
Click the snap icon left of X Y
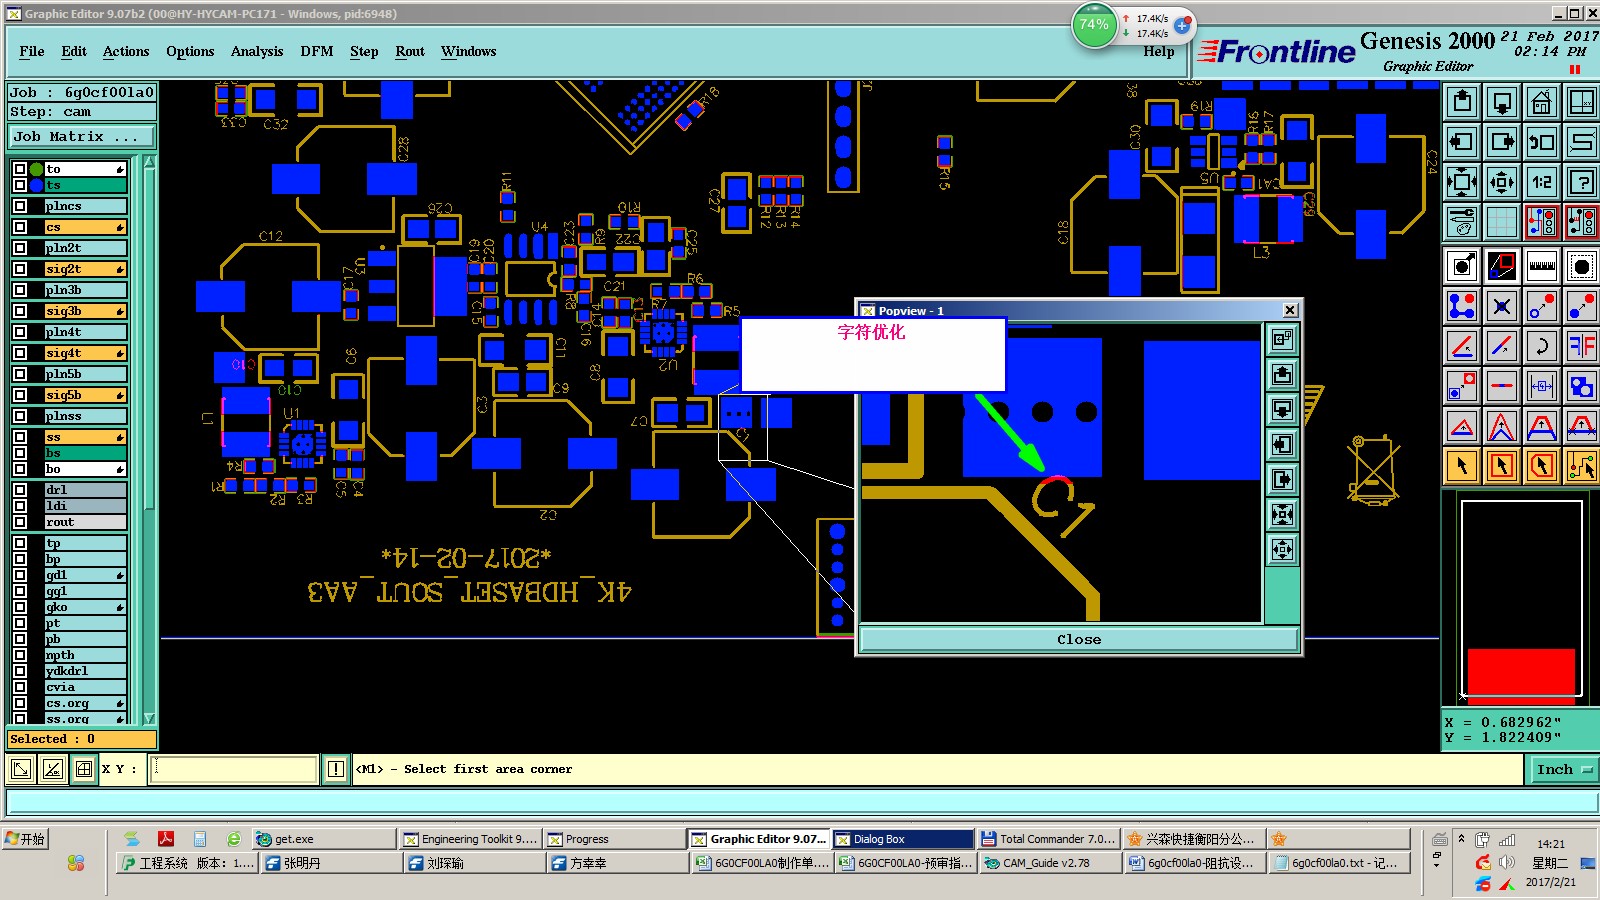(84, 769)
